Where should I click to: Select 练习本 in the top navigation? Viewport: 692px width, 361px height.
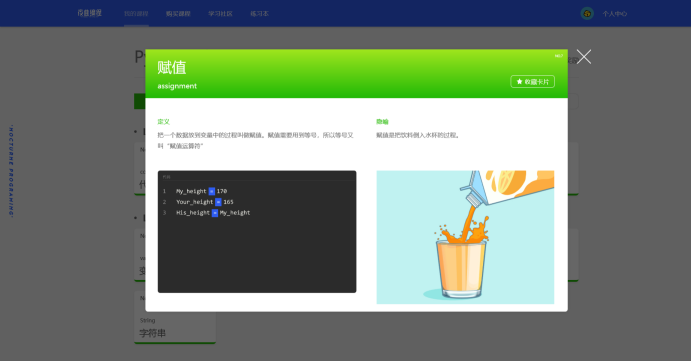[x=260, y=14]
